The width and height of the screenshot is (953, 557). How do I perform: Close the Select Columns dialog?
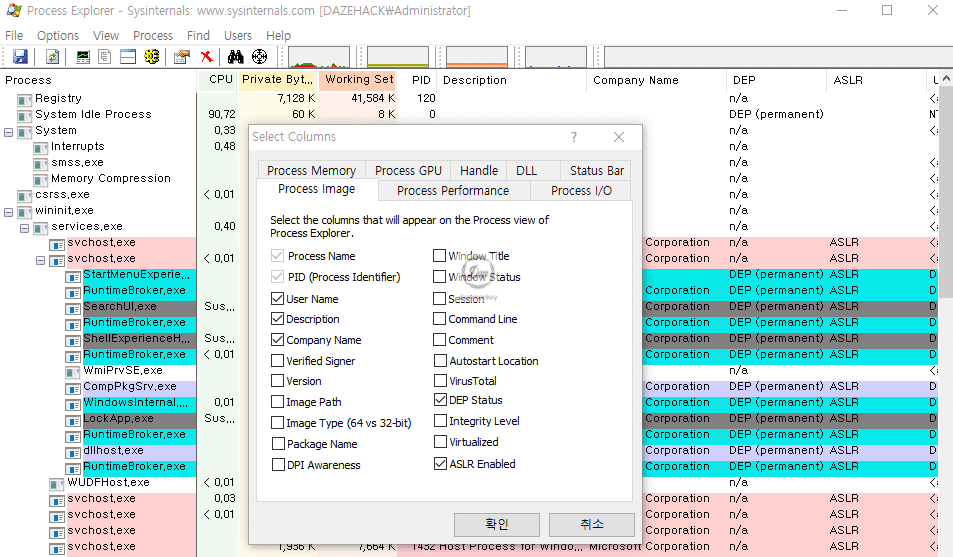[619, 137]
